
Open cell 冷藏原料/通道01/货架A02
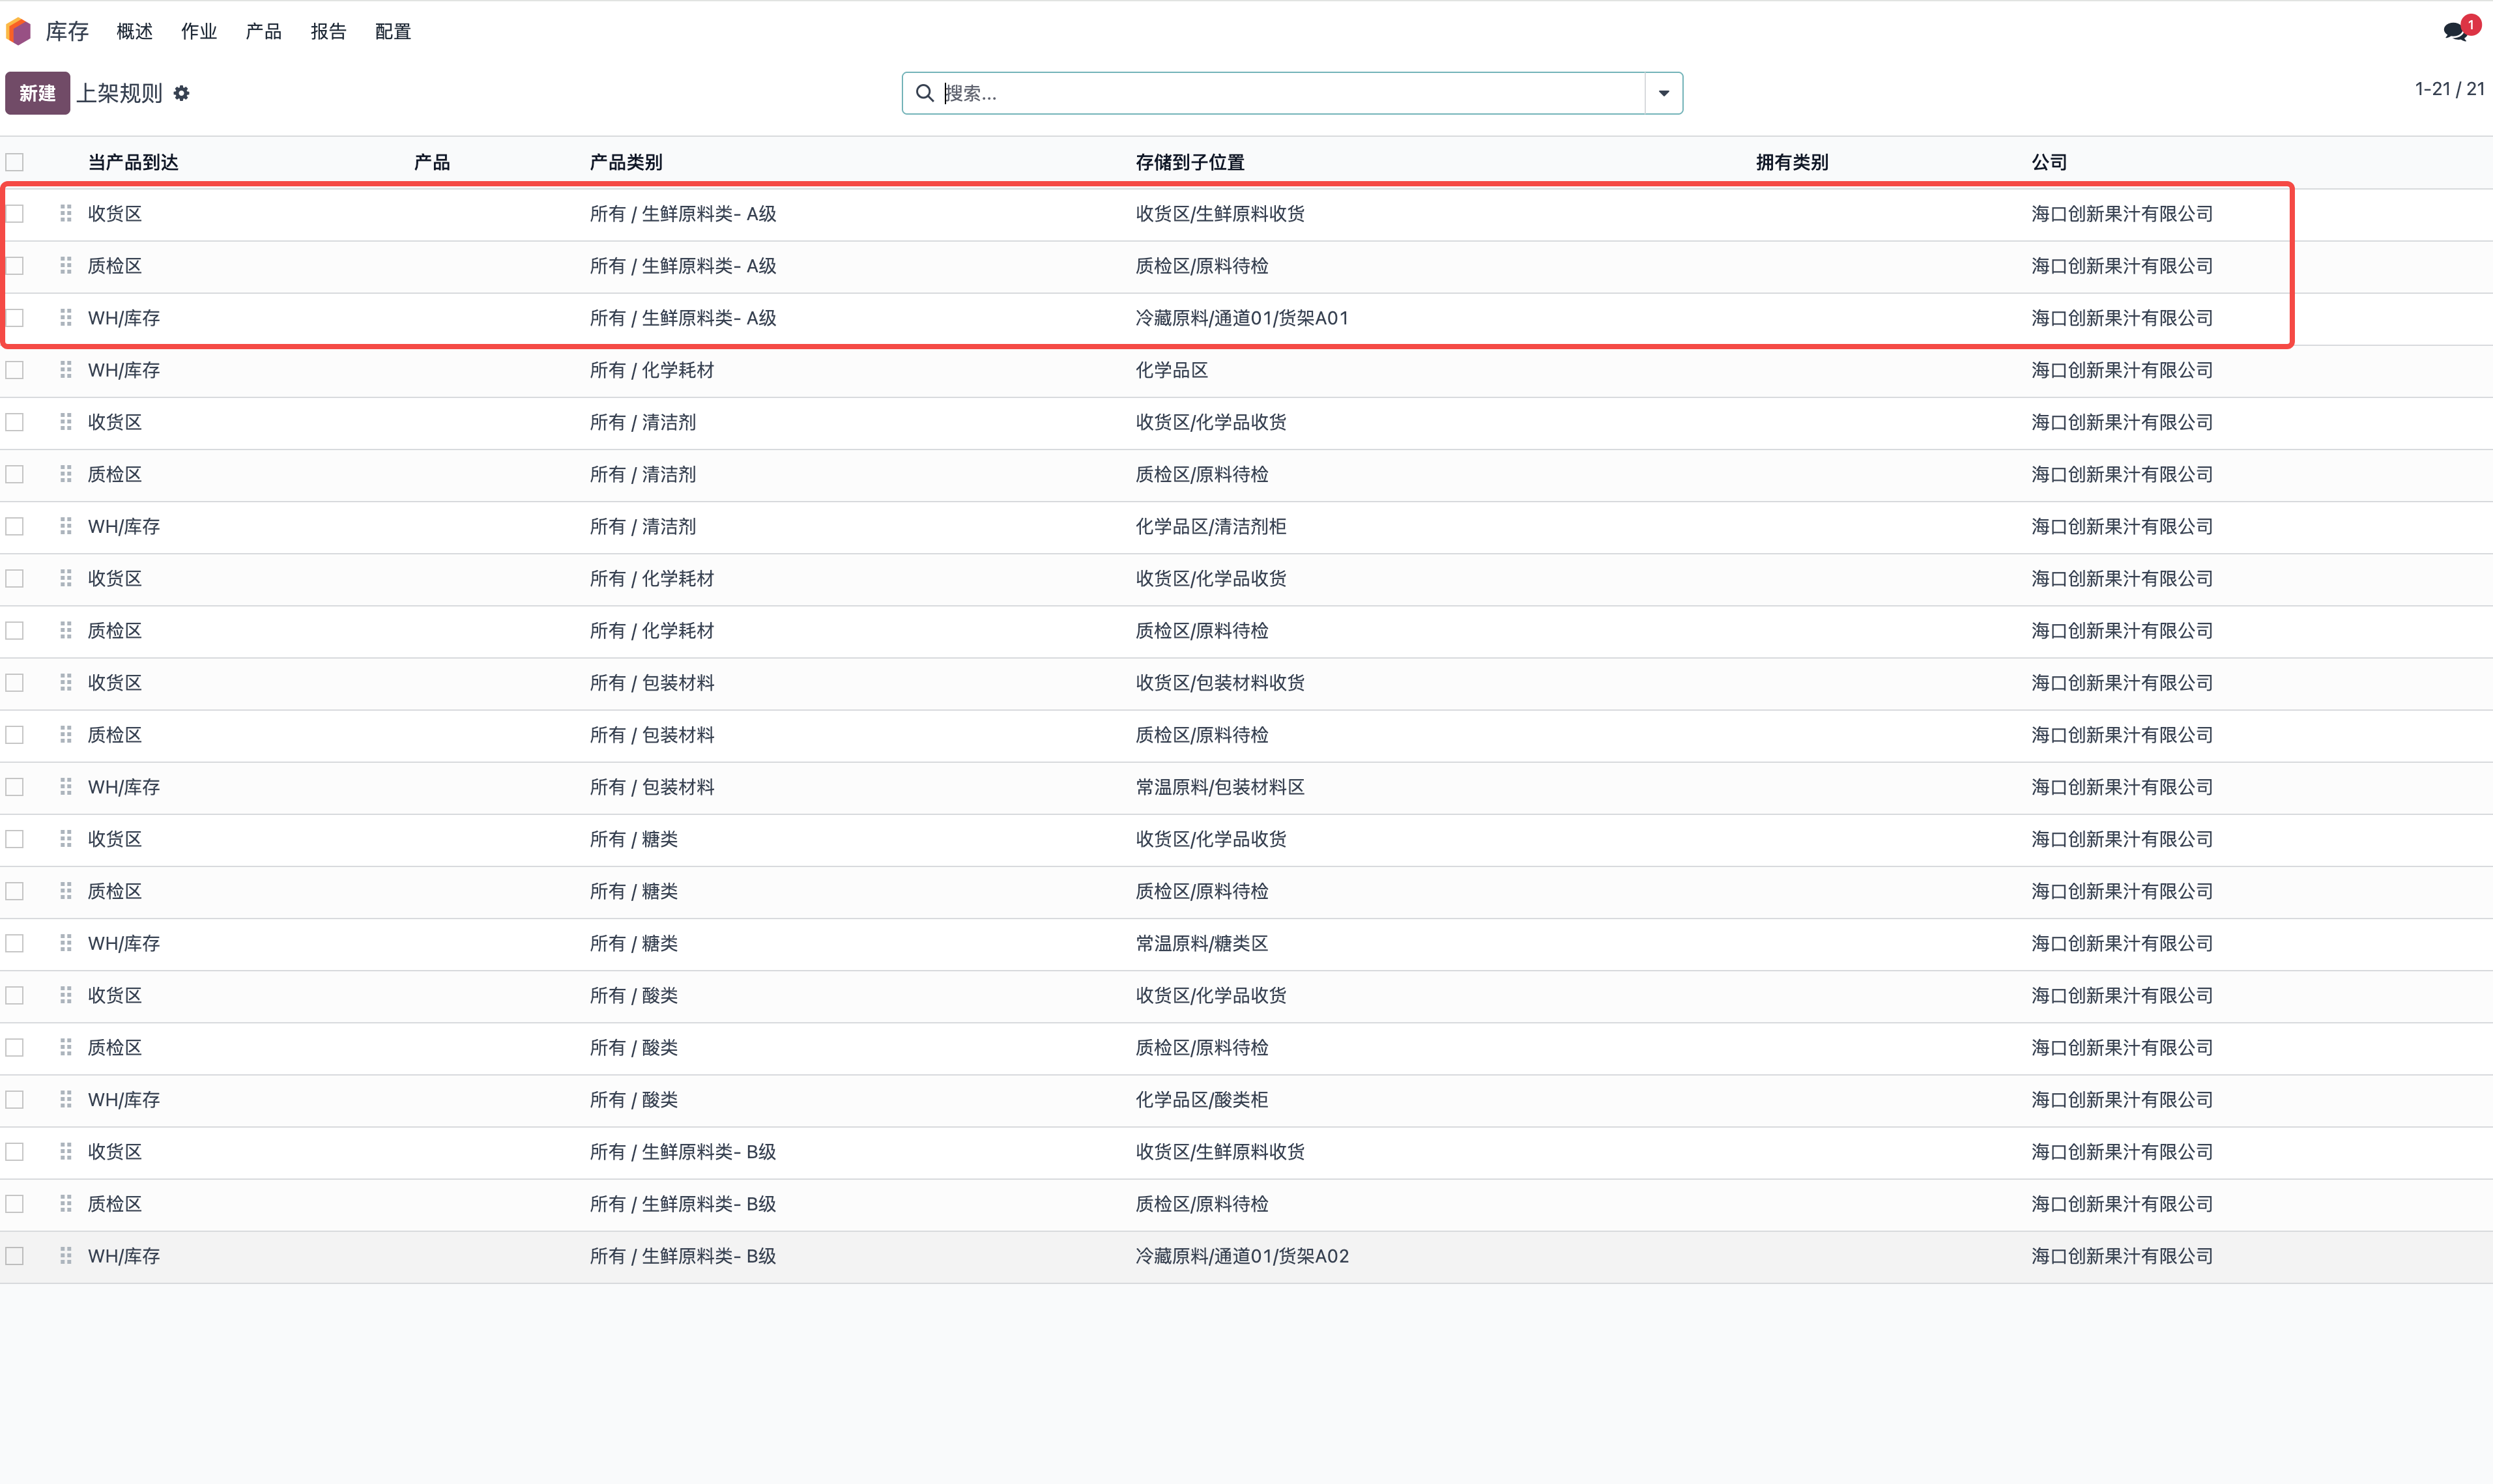click(1242, 1256)
